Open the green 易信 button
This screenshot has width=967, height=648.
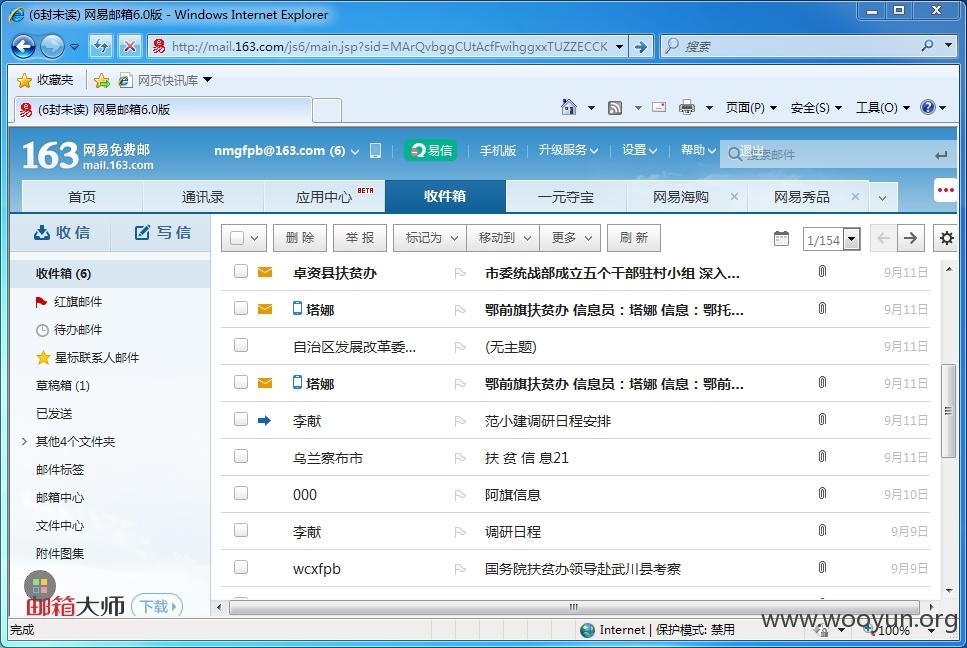tap(430, 150)
